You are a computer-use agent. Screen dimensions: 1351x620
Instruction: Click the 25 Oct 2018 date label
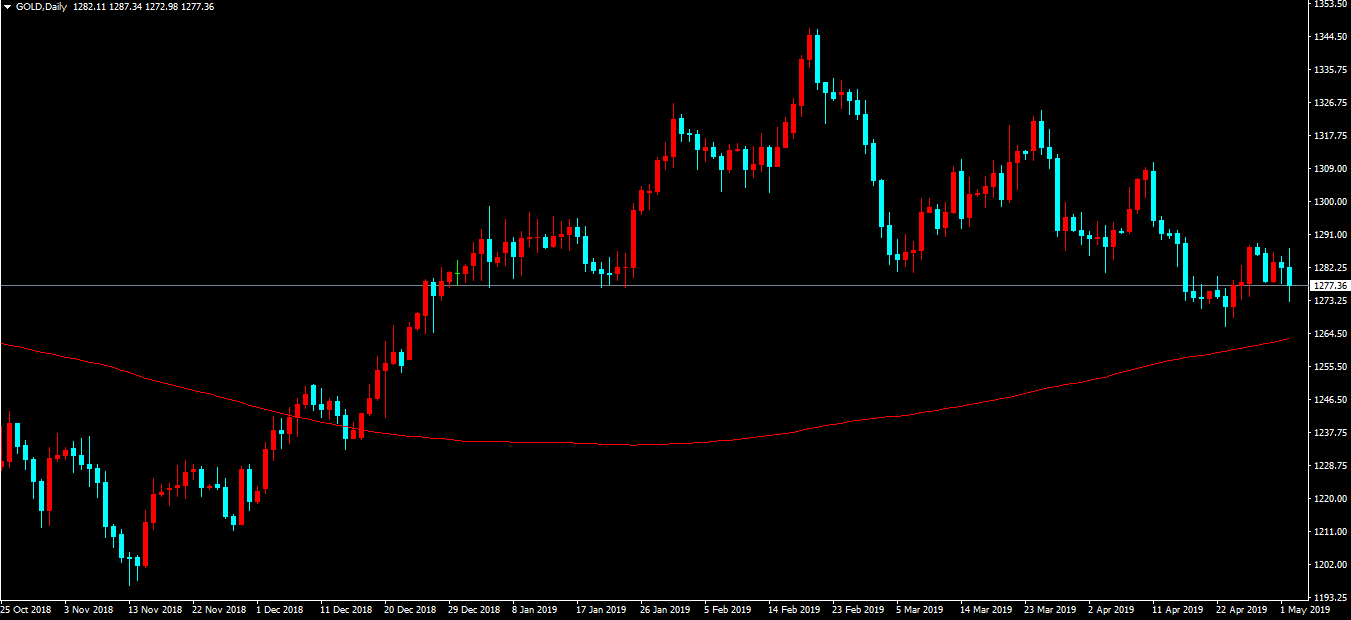click(26, 609)
